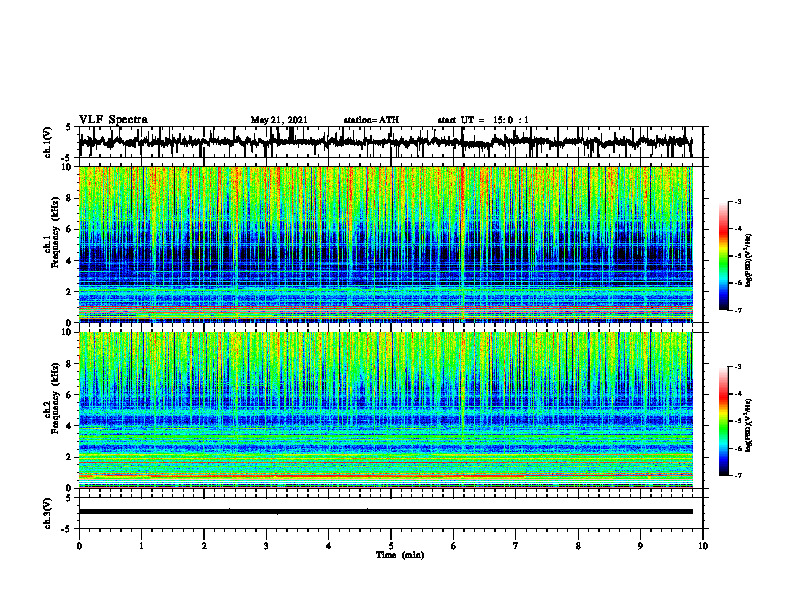792x612 pixels.
Task: Click the ch.3 flat black waveform bar
Action: [385, 512]
